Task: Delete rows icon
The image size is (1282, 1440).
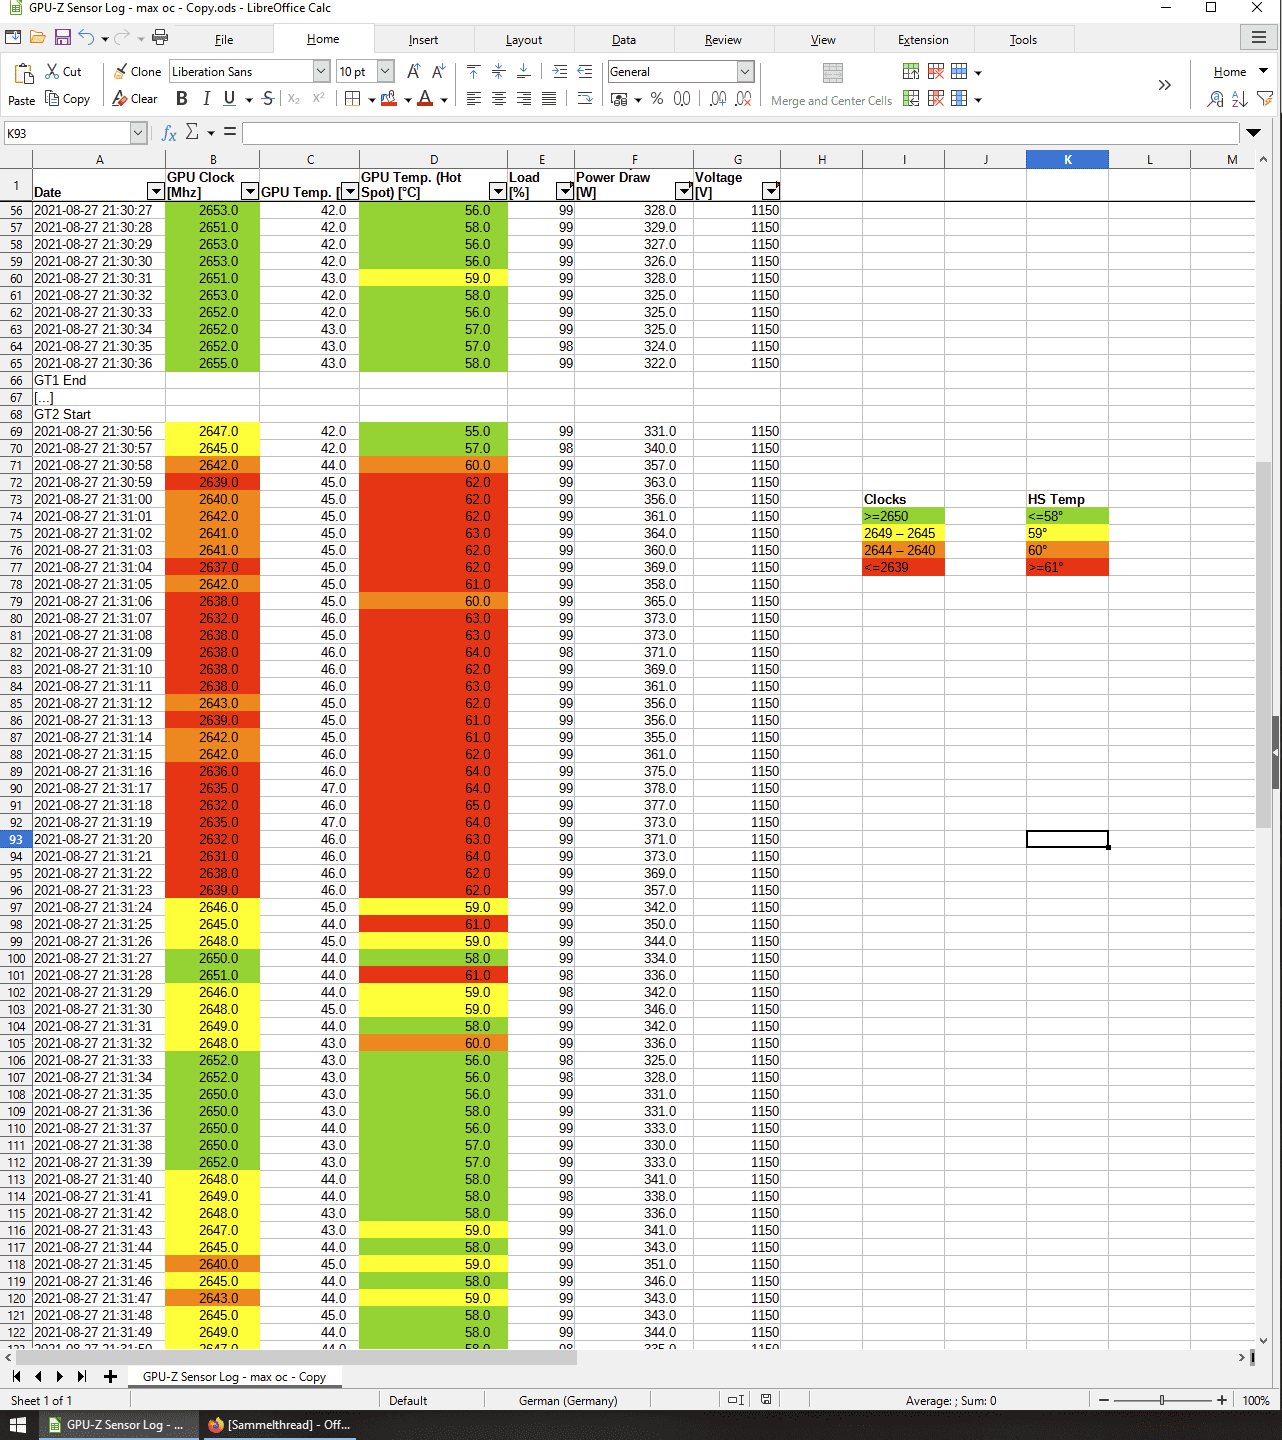Action: coord(936,72)
